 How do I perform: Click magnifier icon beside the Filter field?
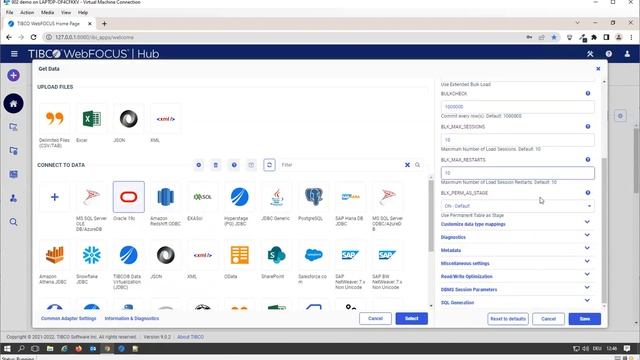418,165
